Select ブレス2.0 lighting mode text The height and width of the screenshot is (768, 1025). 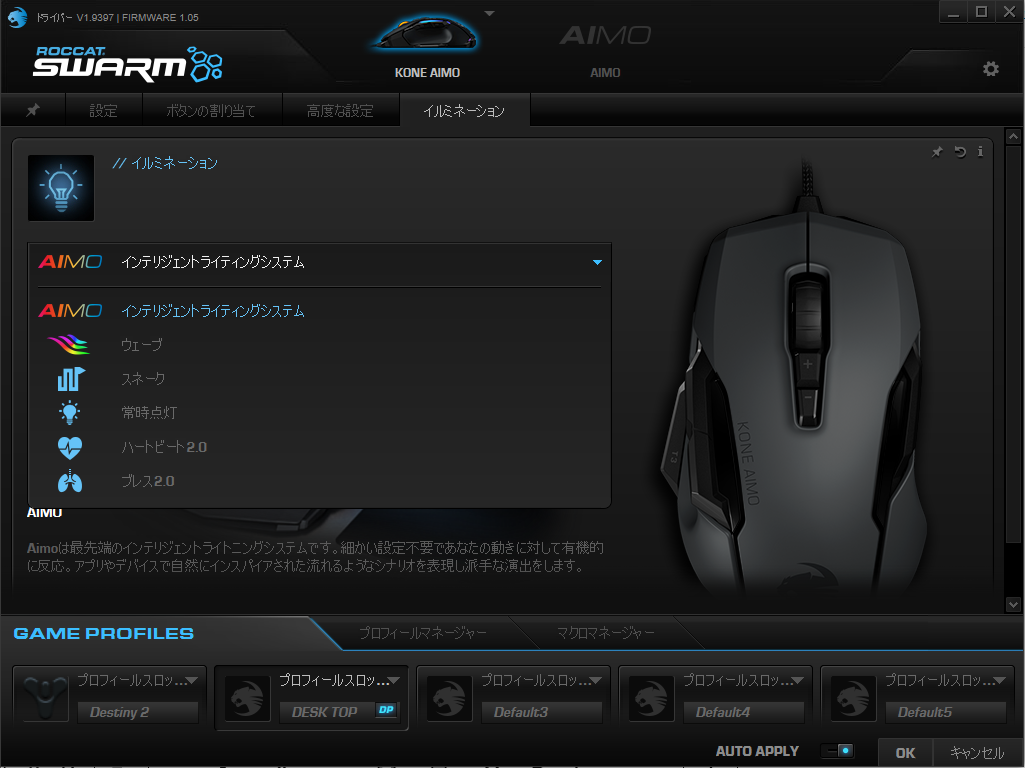[x=148, y=481]
